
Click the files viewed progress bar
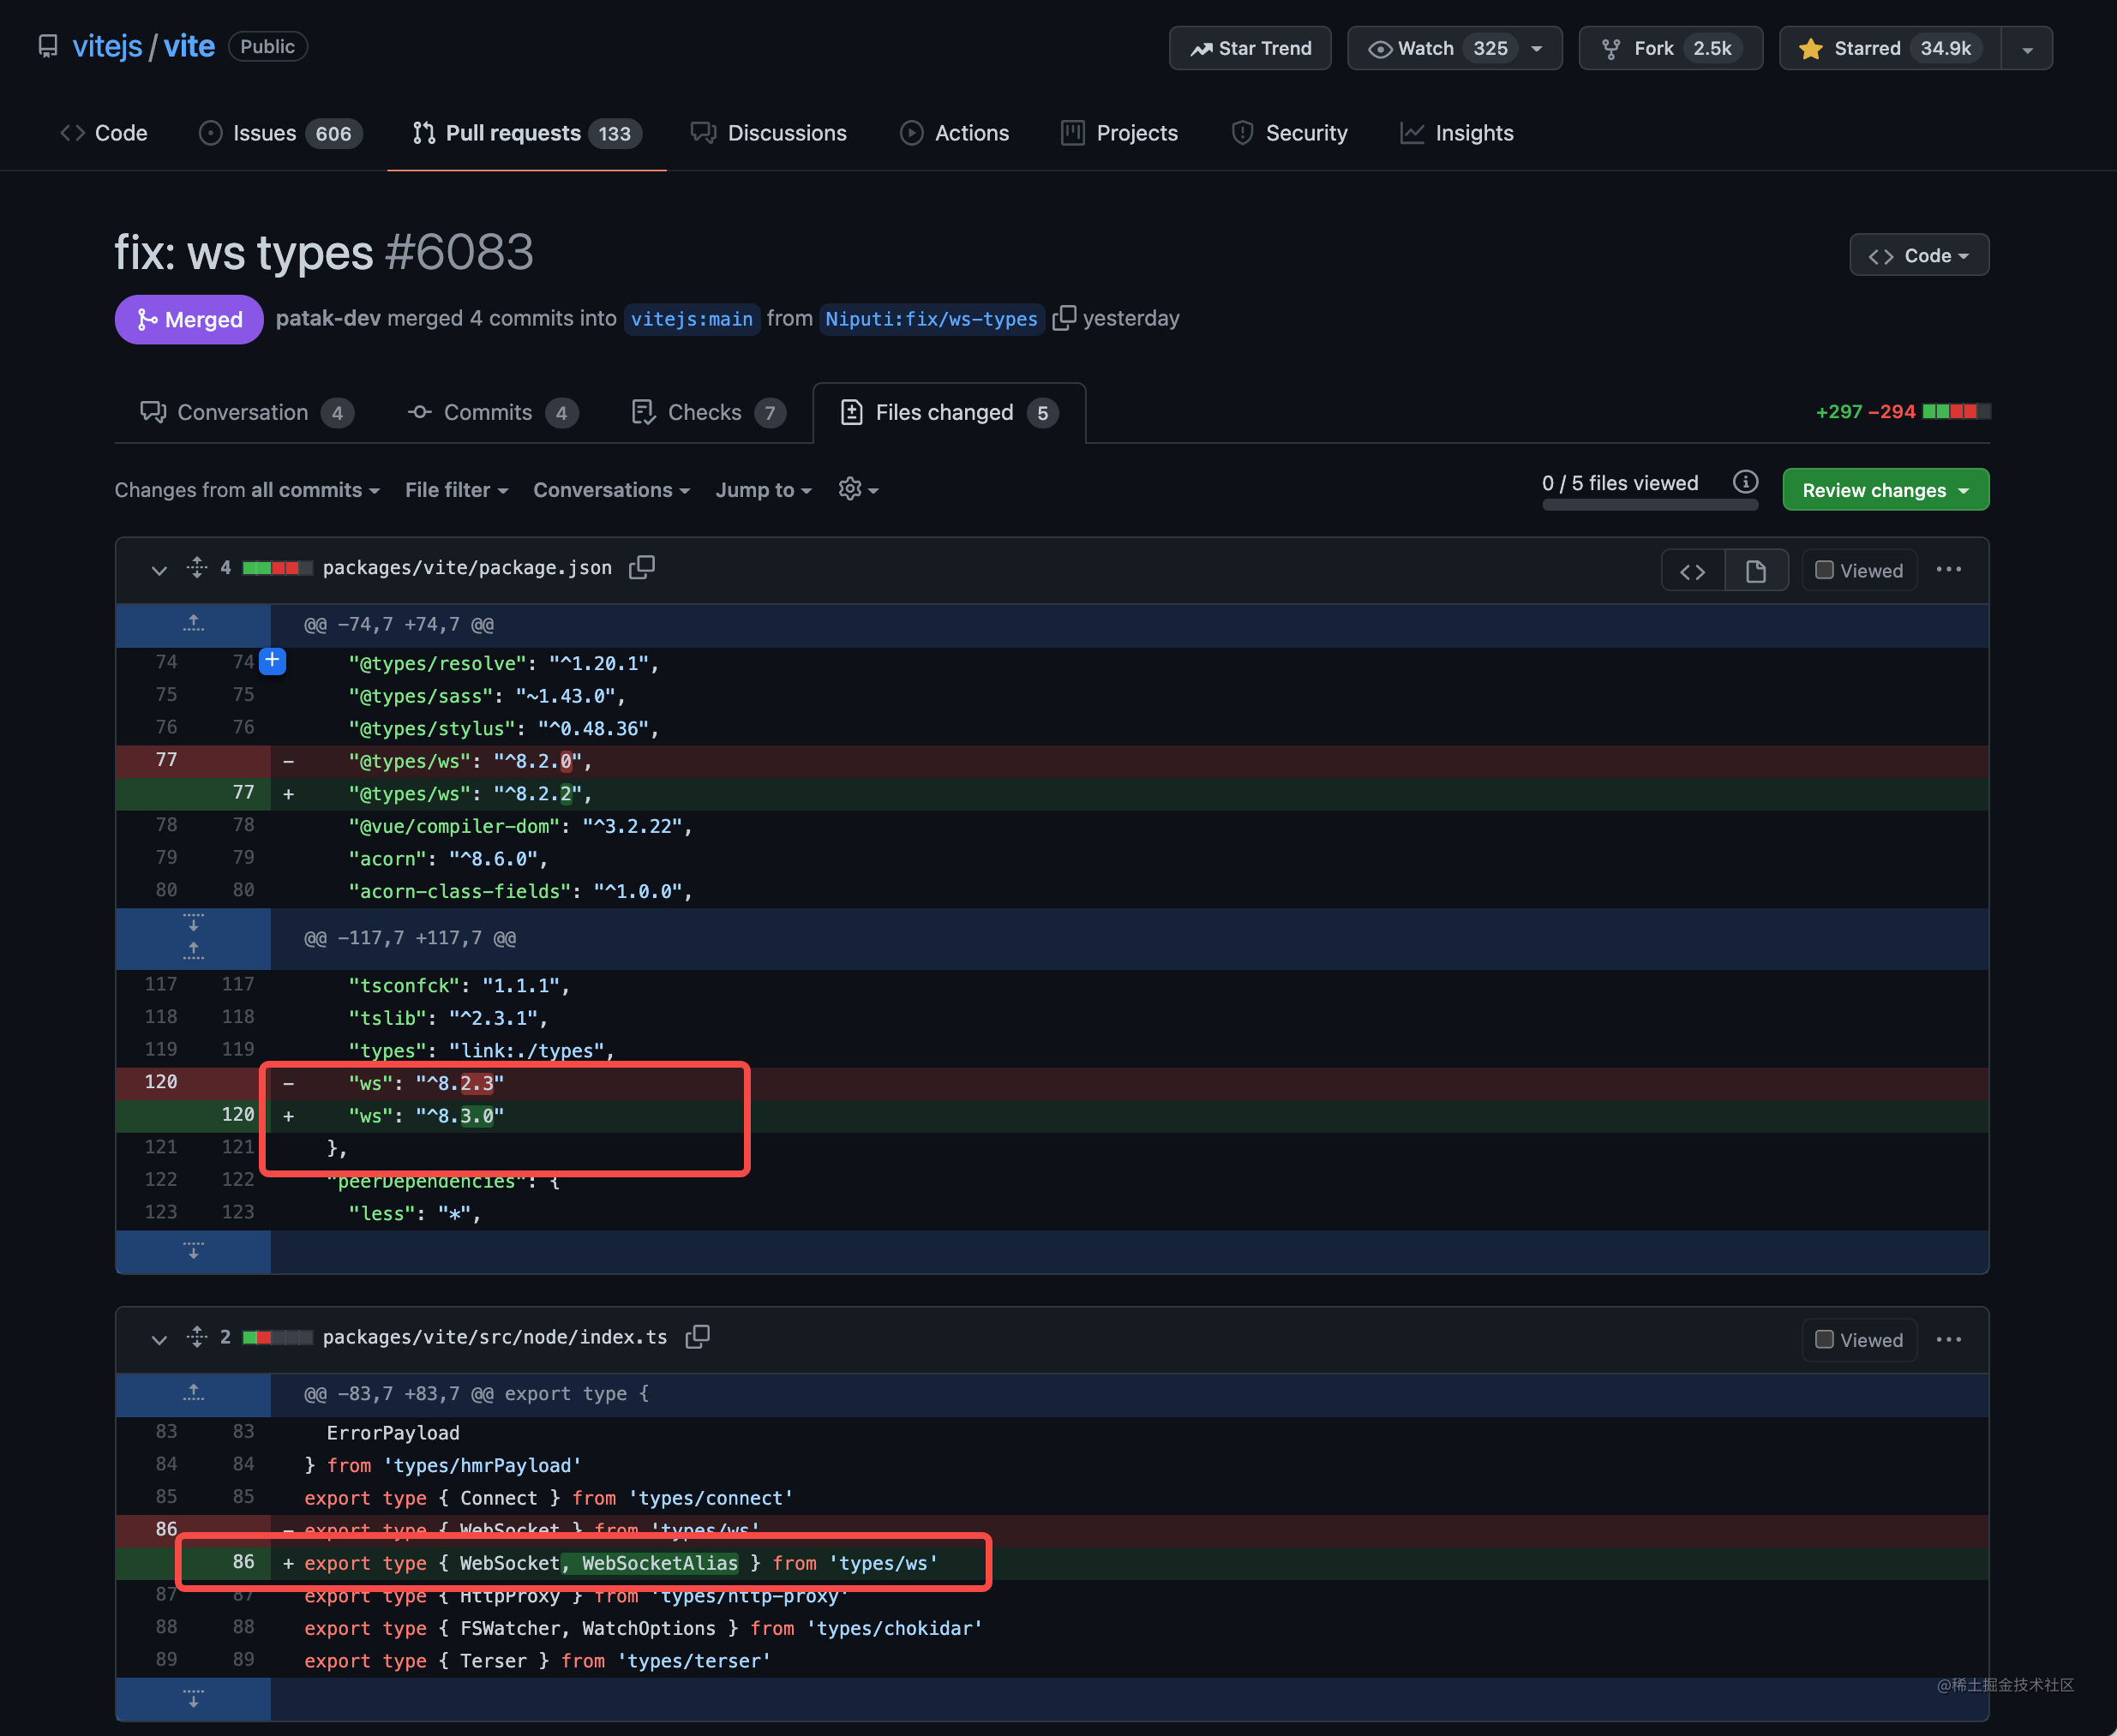point(1649,505)
